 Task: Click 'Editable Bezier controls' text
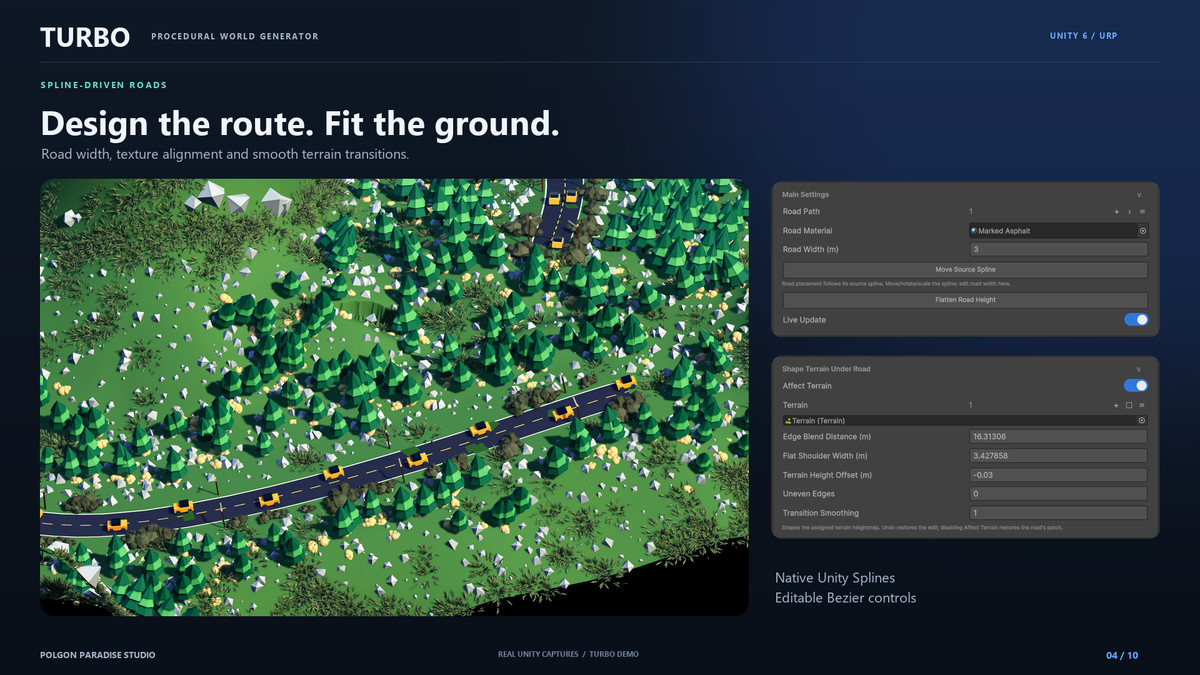pyautogui.click(x=845, y=598)
